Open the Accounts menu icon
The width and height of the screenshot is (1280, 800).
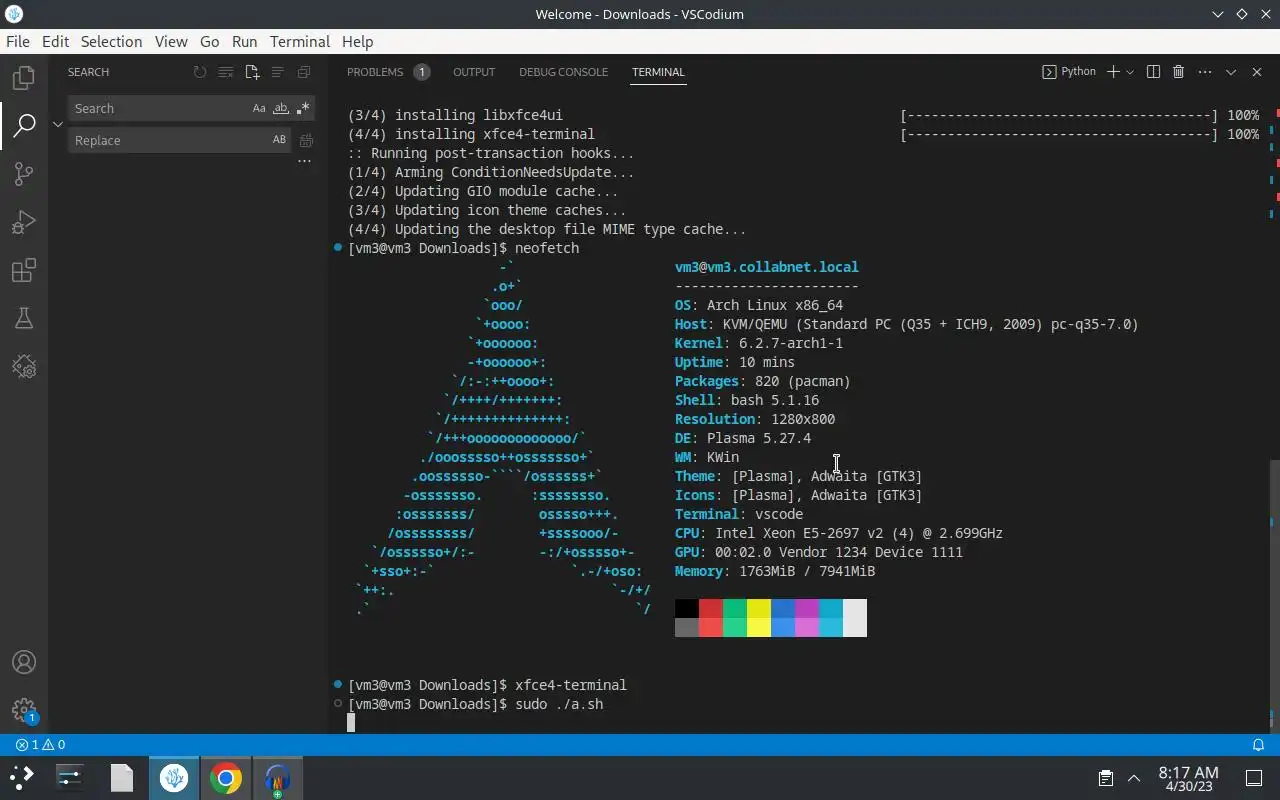(x=24, y=662)
